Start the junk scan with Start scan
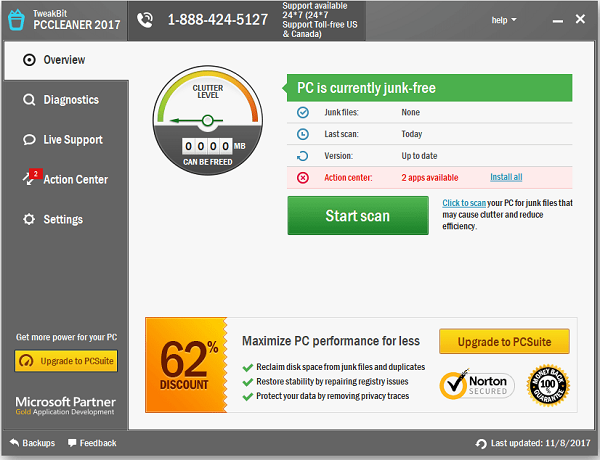Image resolution: width=600 pixels, height=460 pixels. [x=358, y=215]
